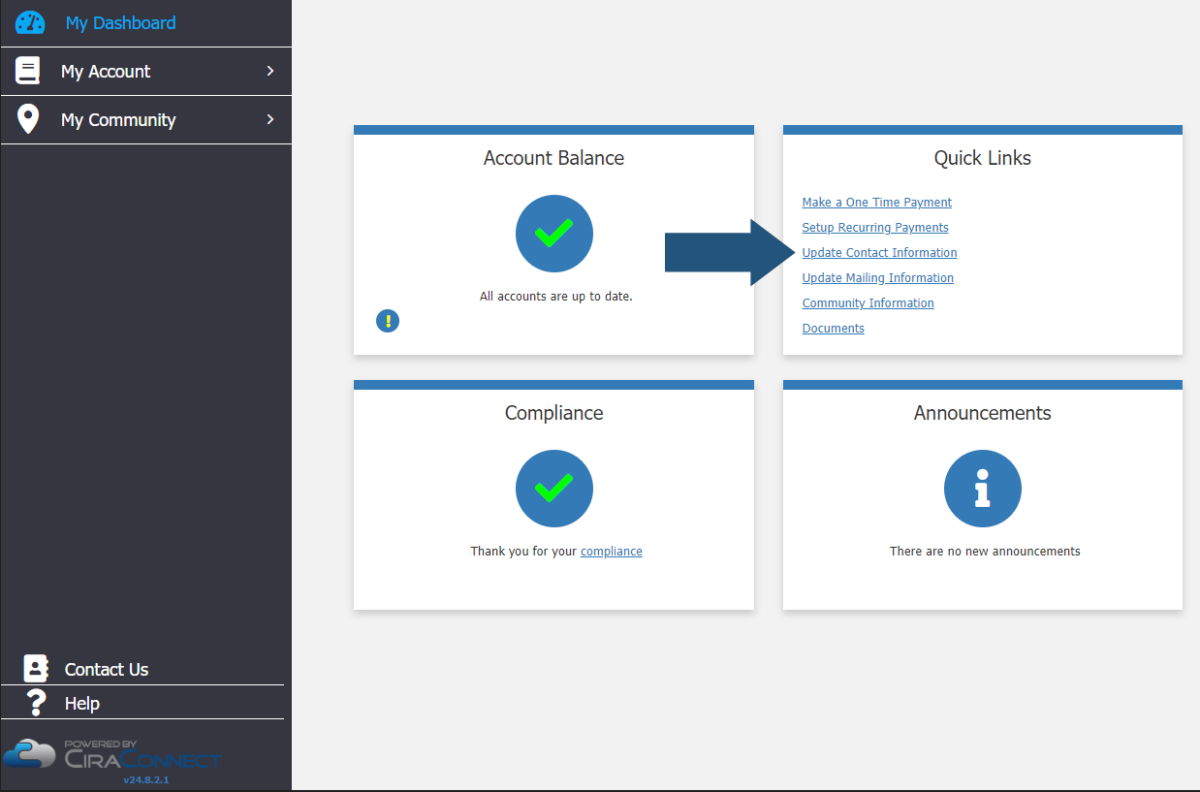Viewport: 1200px width, 792px height.
Task: Click the Account Balance green checkmark icon
Action: (x=554, y=234)
